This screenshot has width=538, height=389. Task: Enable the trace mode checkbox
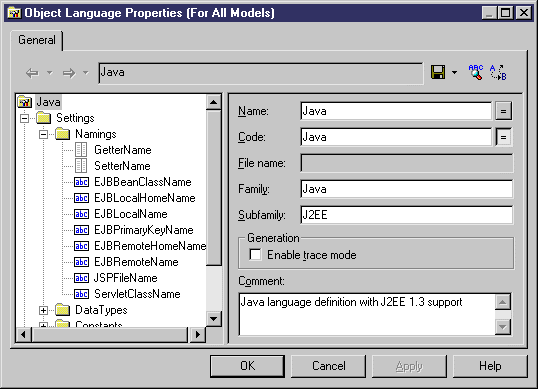click(255, 255)
